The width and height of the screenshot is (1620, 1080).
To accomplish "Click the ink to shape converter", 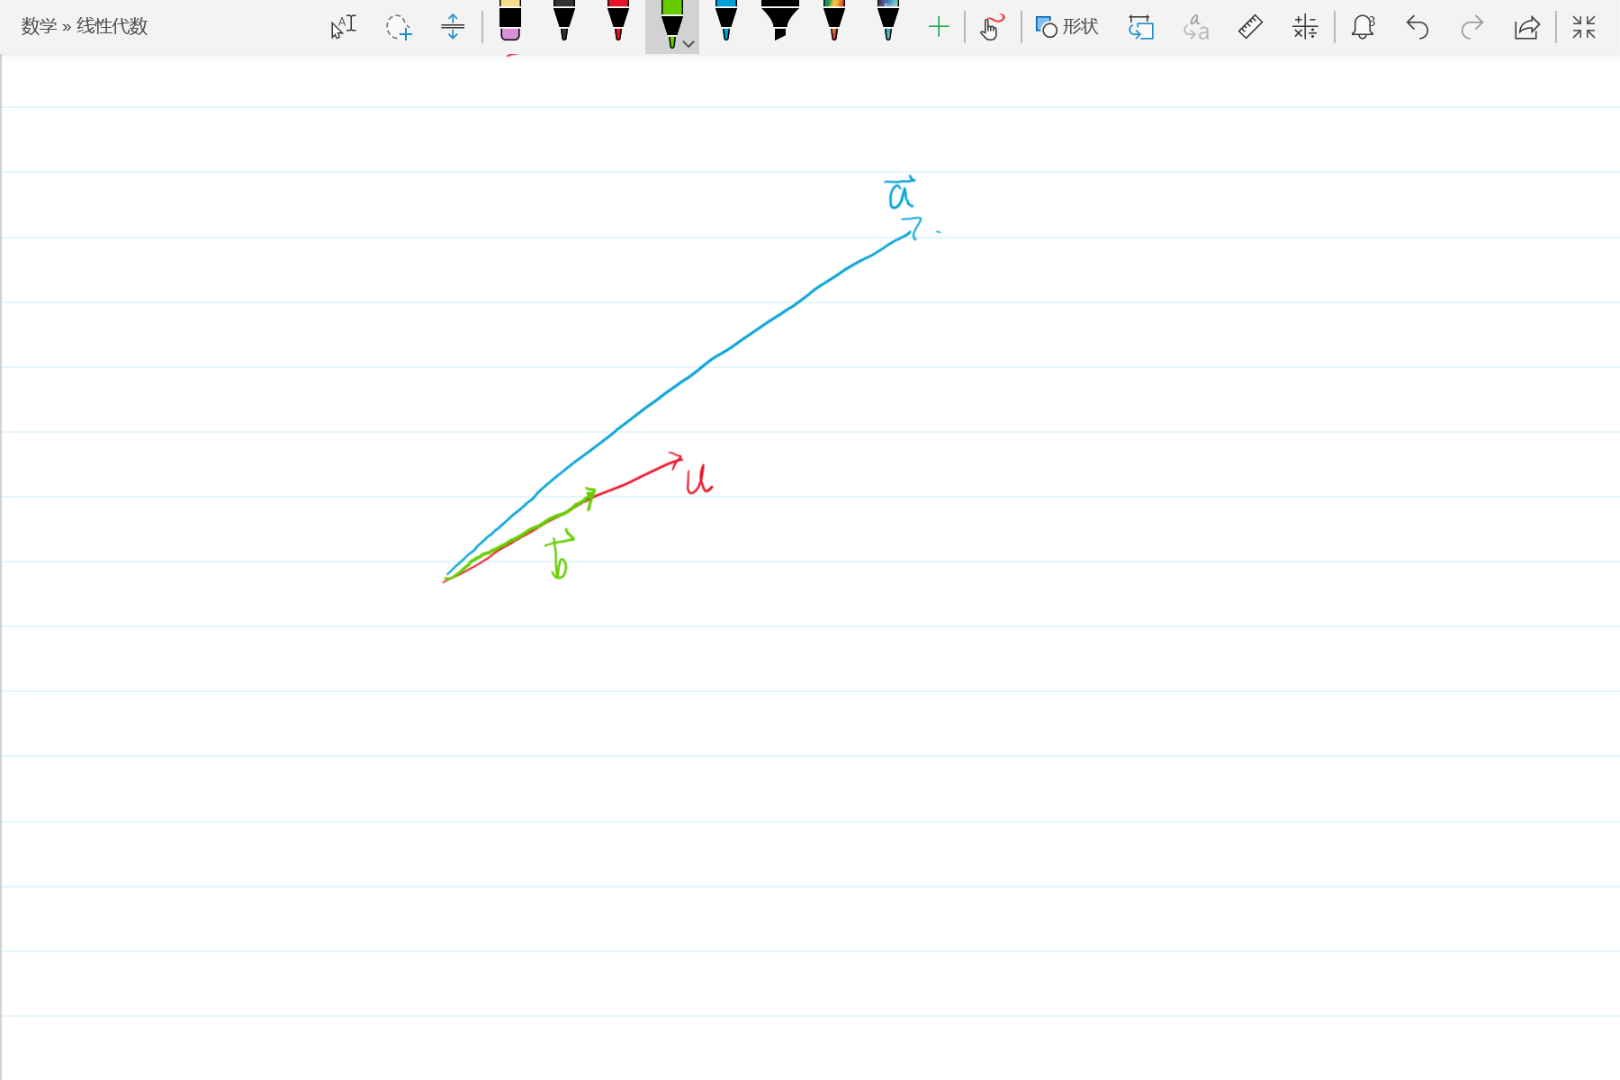I will (1141, 27).
